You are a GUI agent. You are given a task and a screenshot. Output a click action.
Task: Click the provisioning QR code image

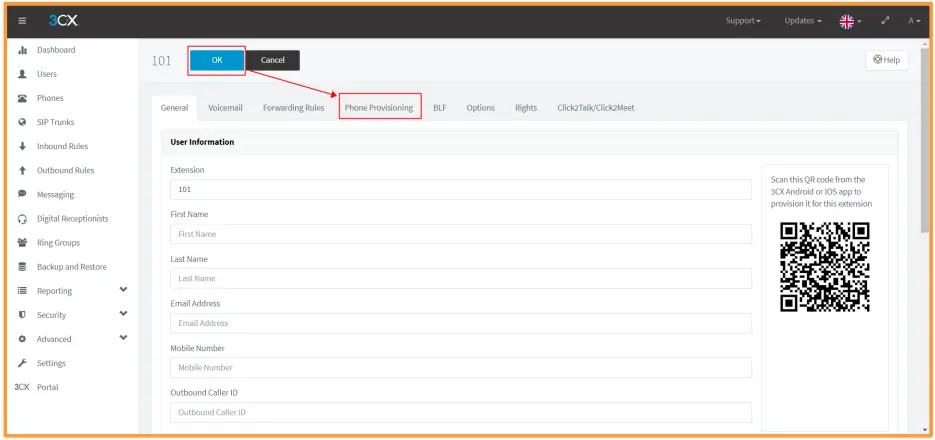coord(825,267)
